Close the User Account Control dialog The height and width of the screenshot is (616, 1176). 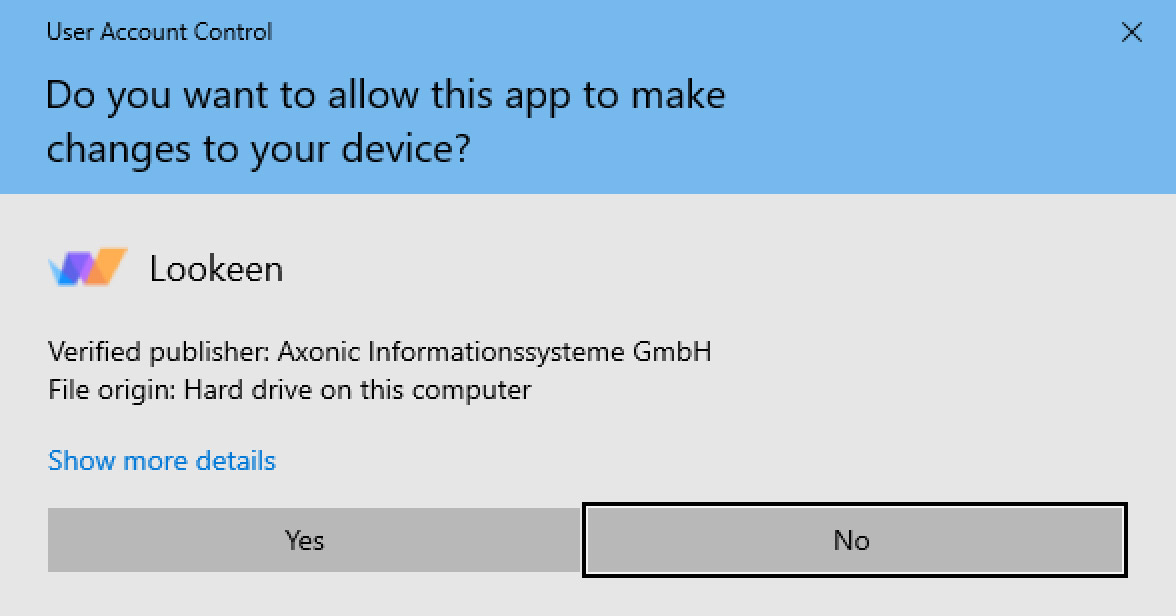point(1131,33)
